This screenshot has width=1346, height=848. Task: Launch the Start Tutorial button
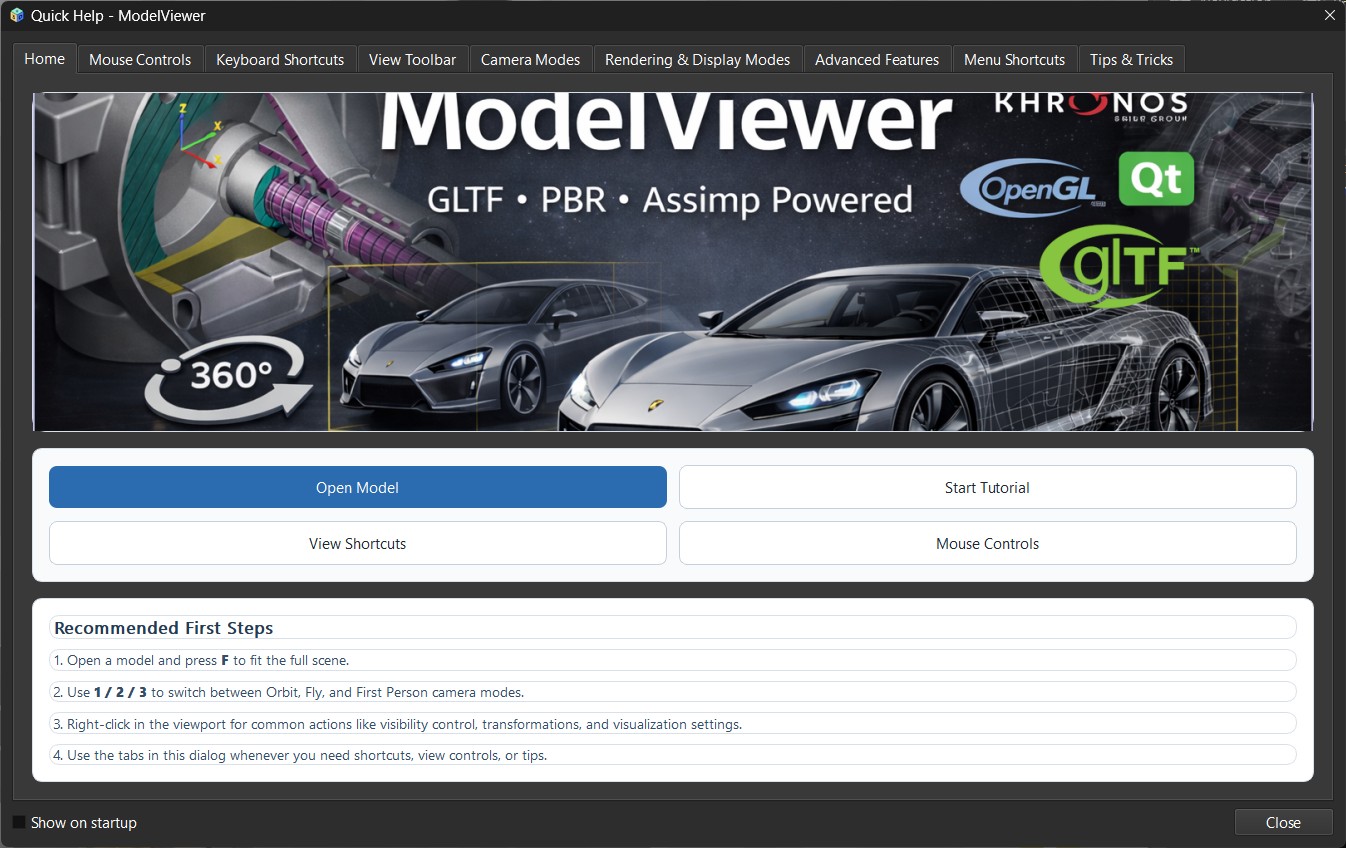(x=987, y=487)
